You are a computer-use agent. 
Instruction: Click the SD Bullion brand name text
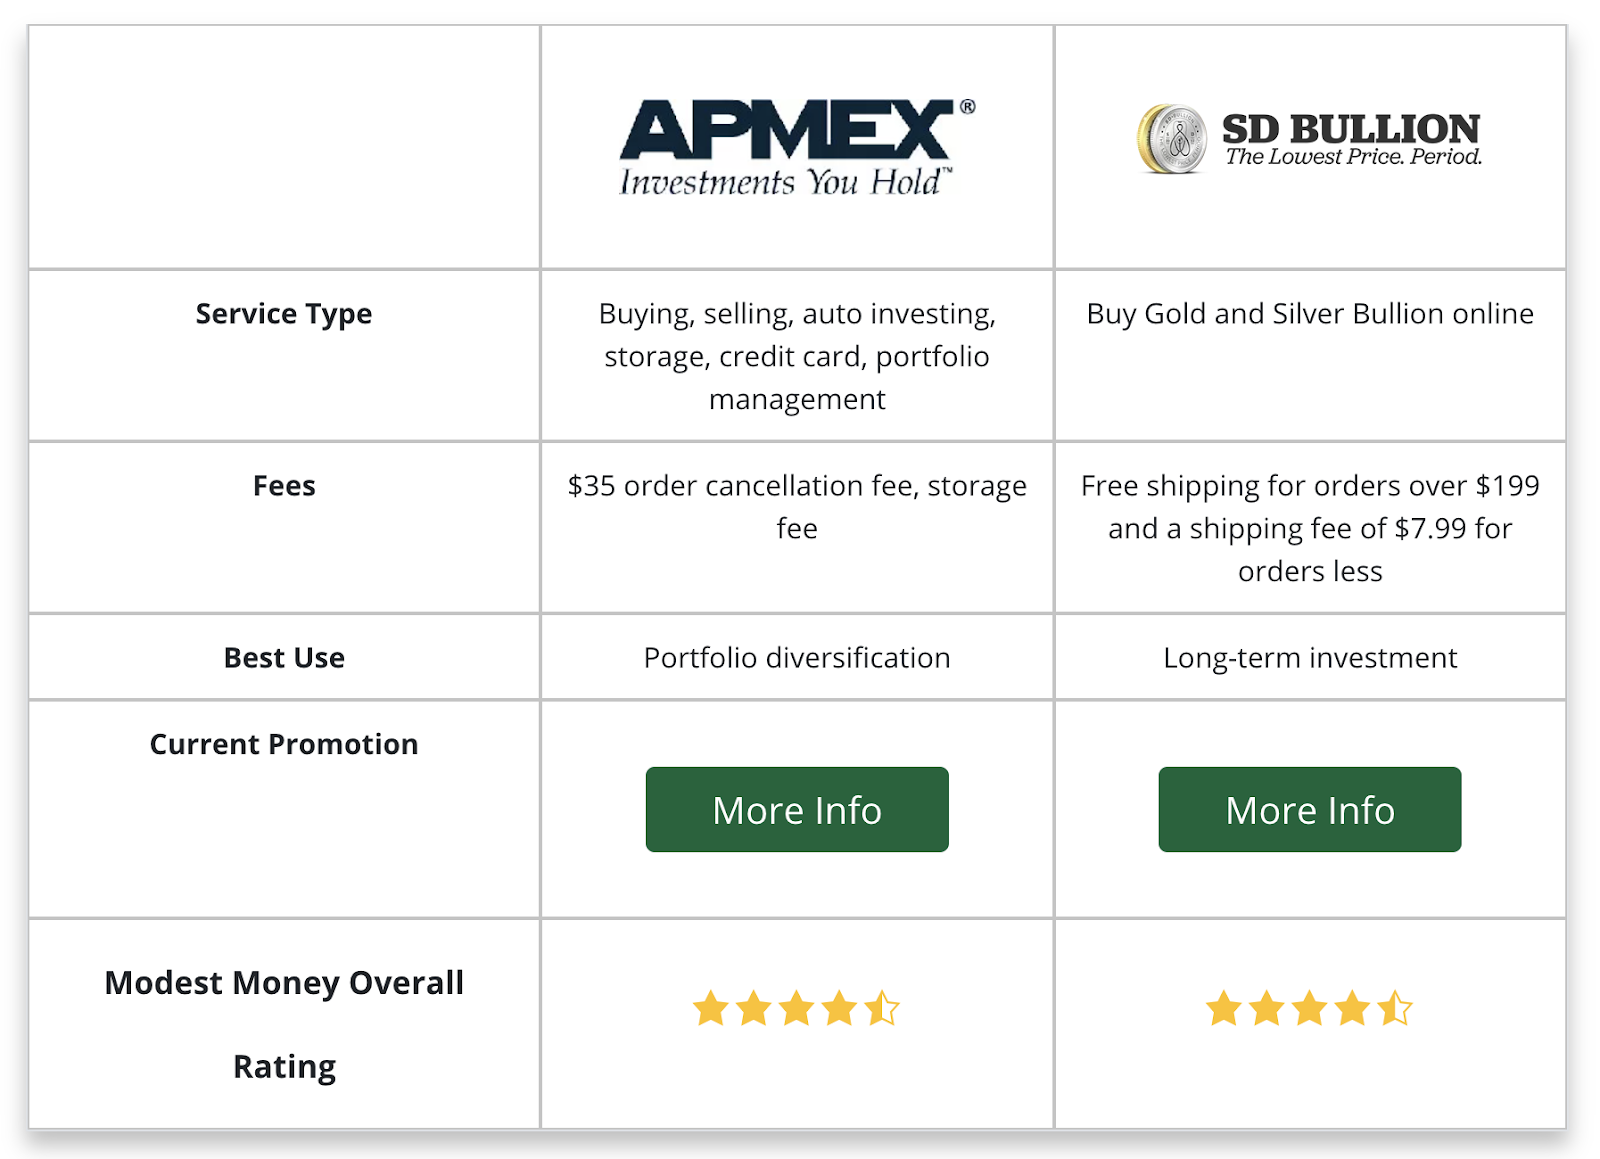pyautogui.click(x=1351, y=129)
